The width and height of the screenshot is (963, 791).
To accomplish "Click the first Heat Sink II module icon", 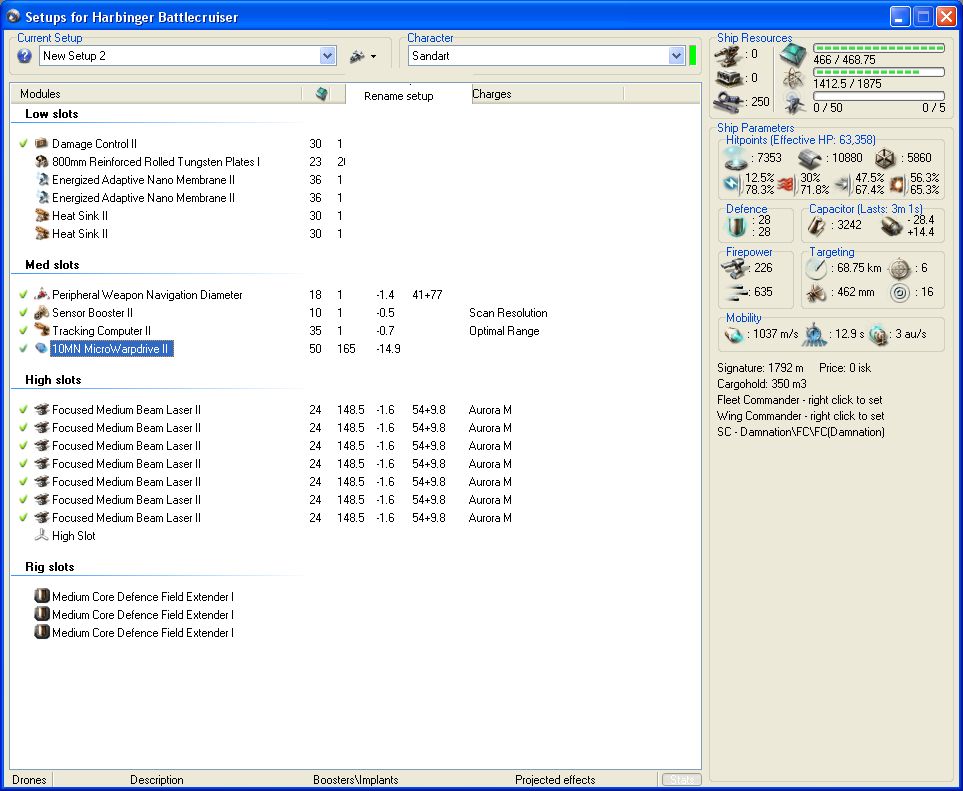I will pos(41,216).
